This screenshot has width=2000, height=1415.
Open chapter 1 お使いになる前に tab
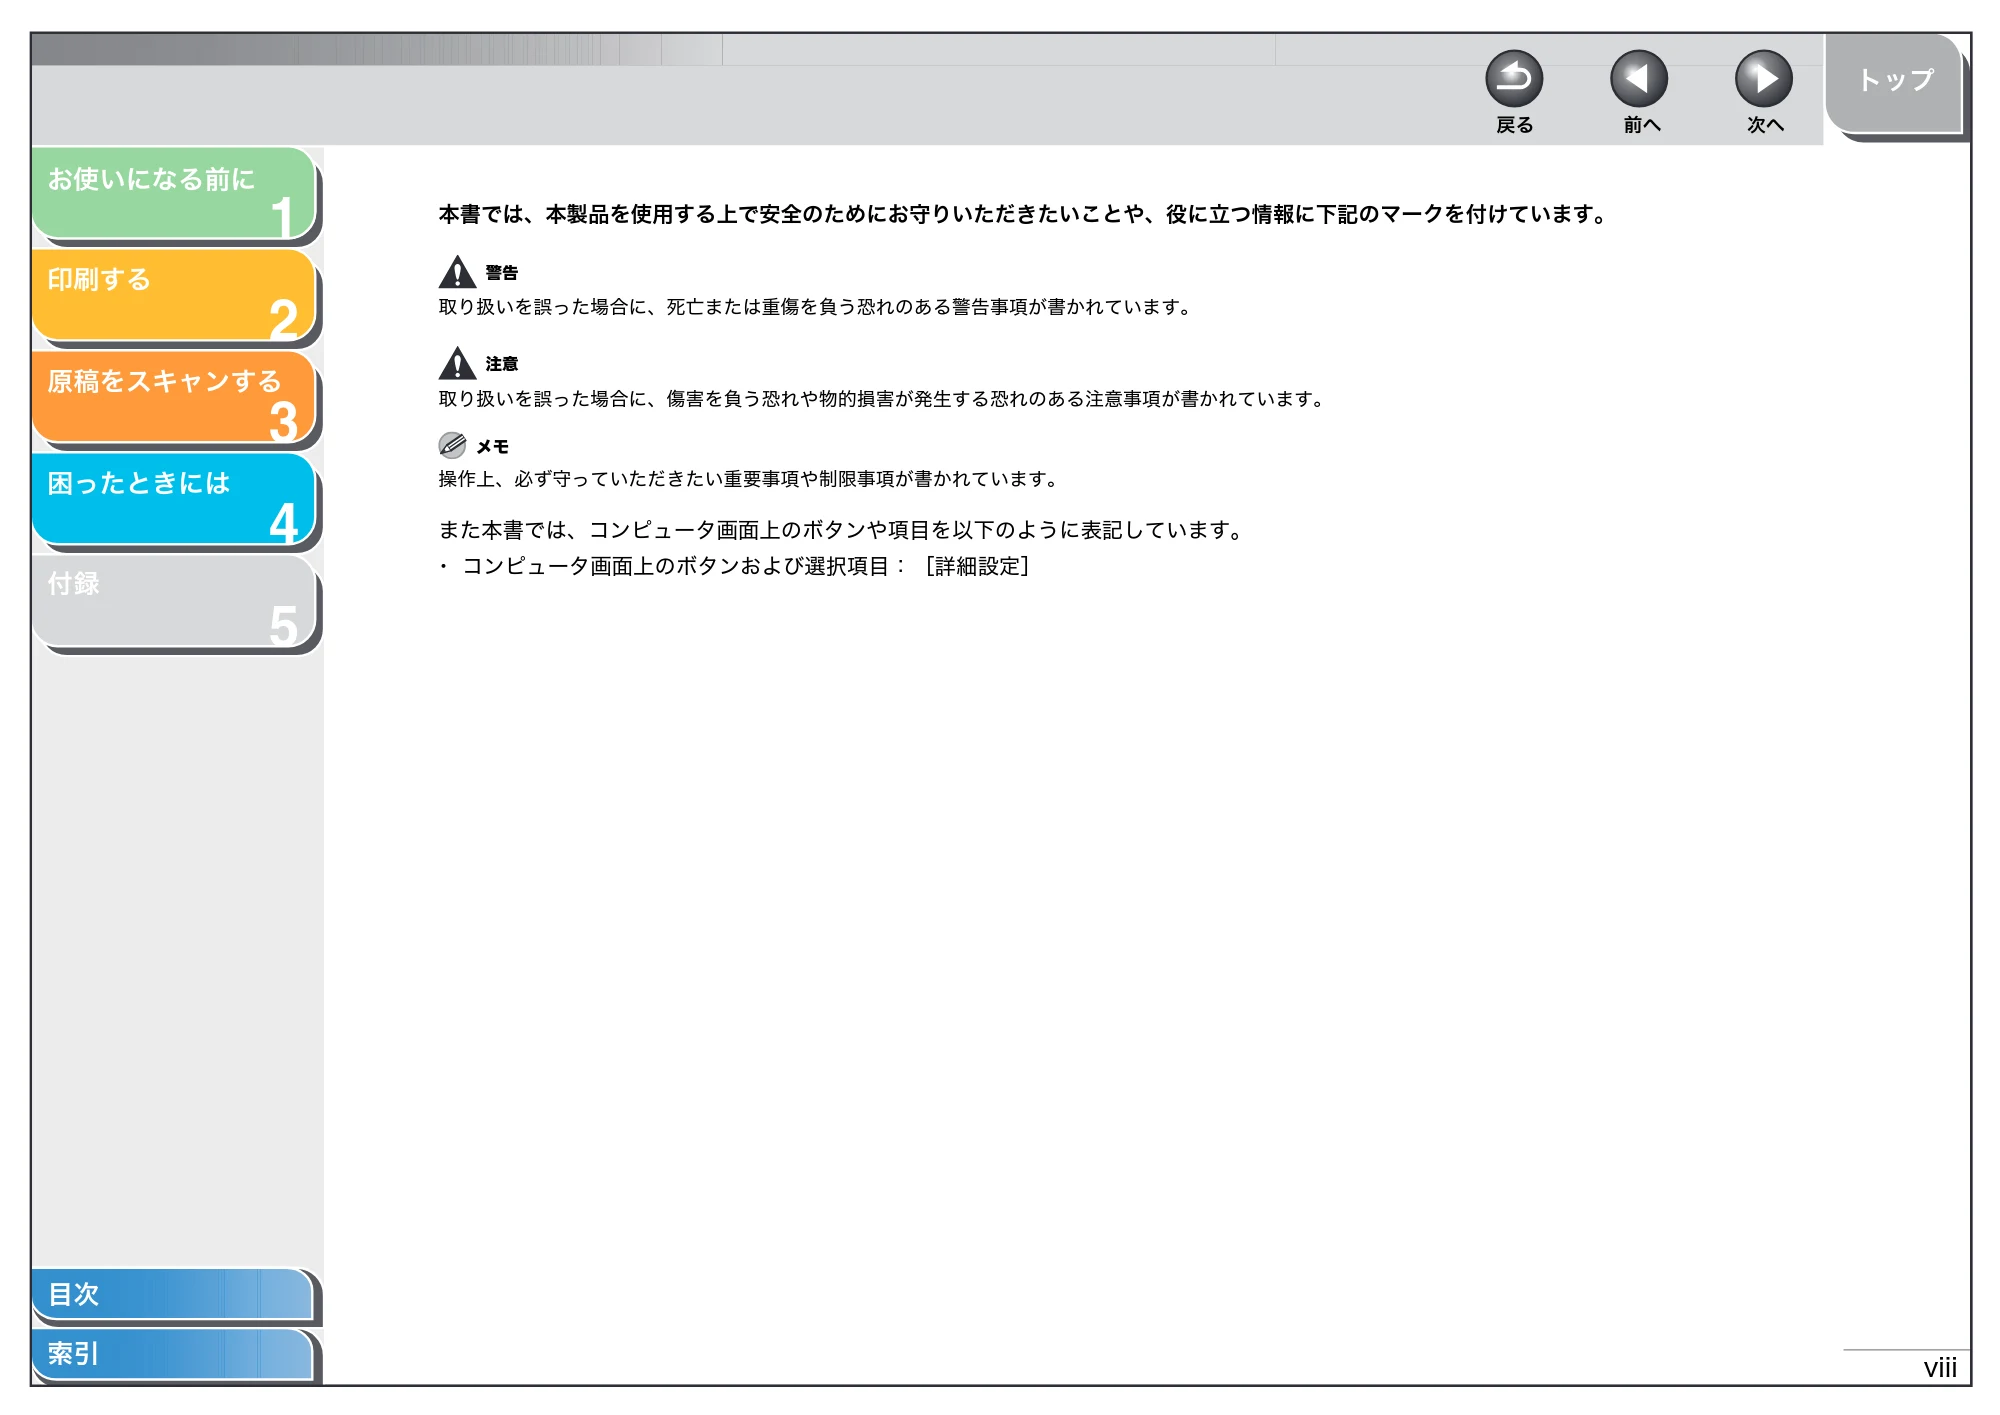[174, 193]
